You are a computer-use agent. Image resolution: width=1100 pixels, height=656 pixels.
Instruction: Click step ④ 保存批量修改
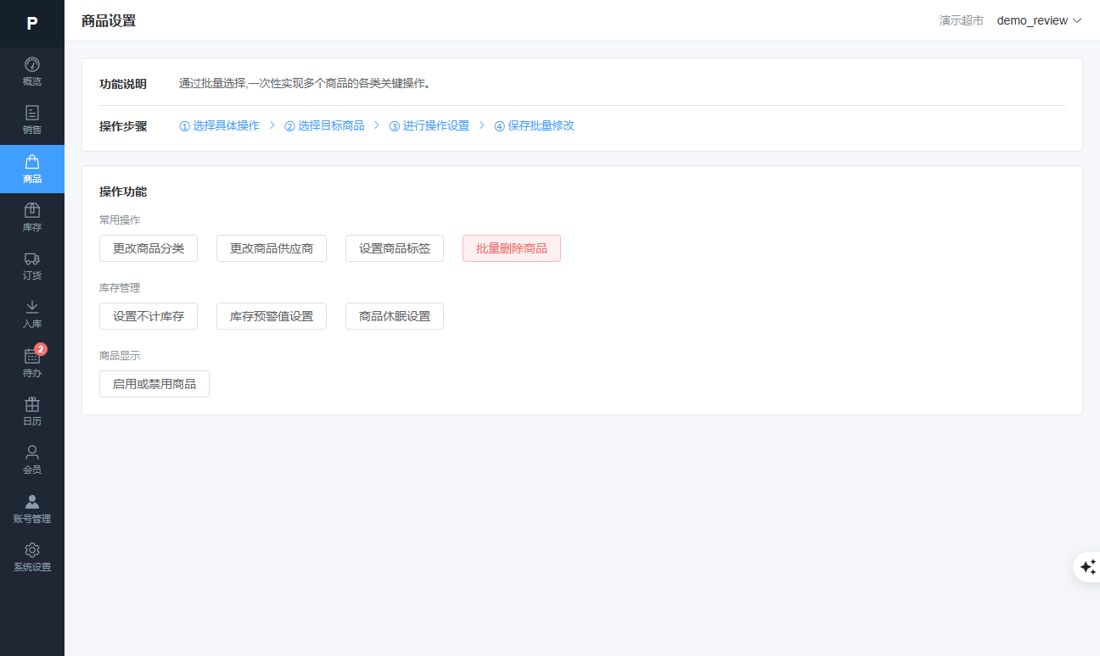pos(534,126)
